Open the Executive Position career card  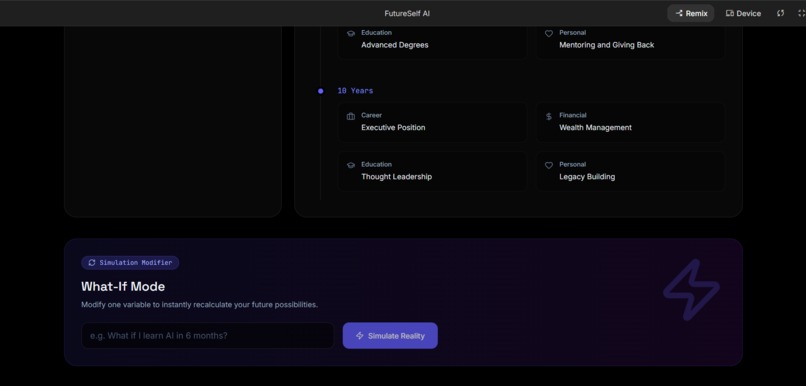[x=432, y=122]
